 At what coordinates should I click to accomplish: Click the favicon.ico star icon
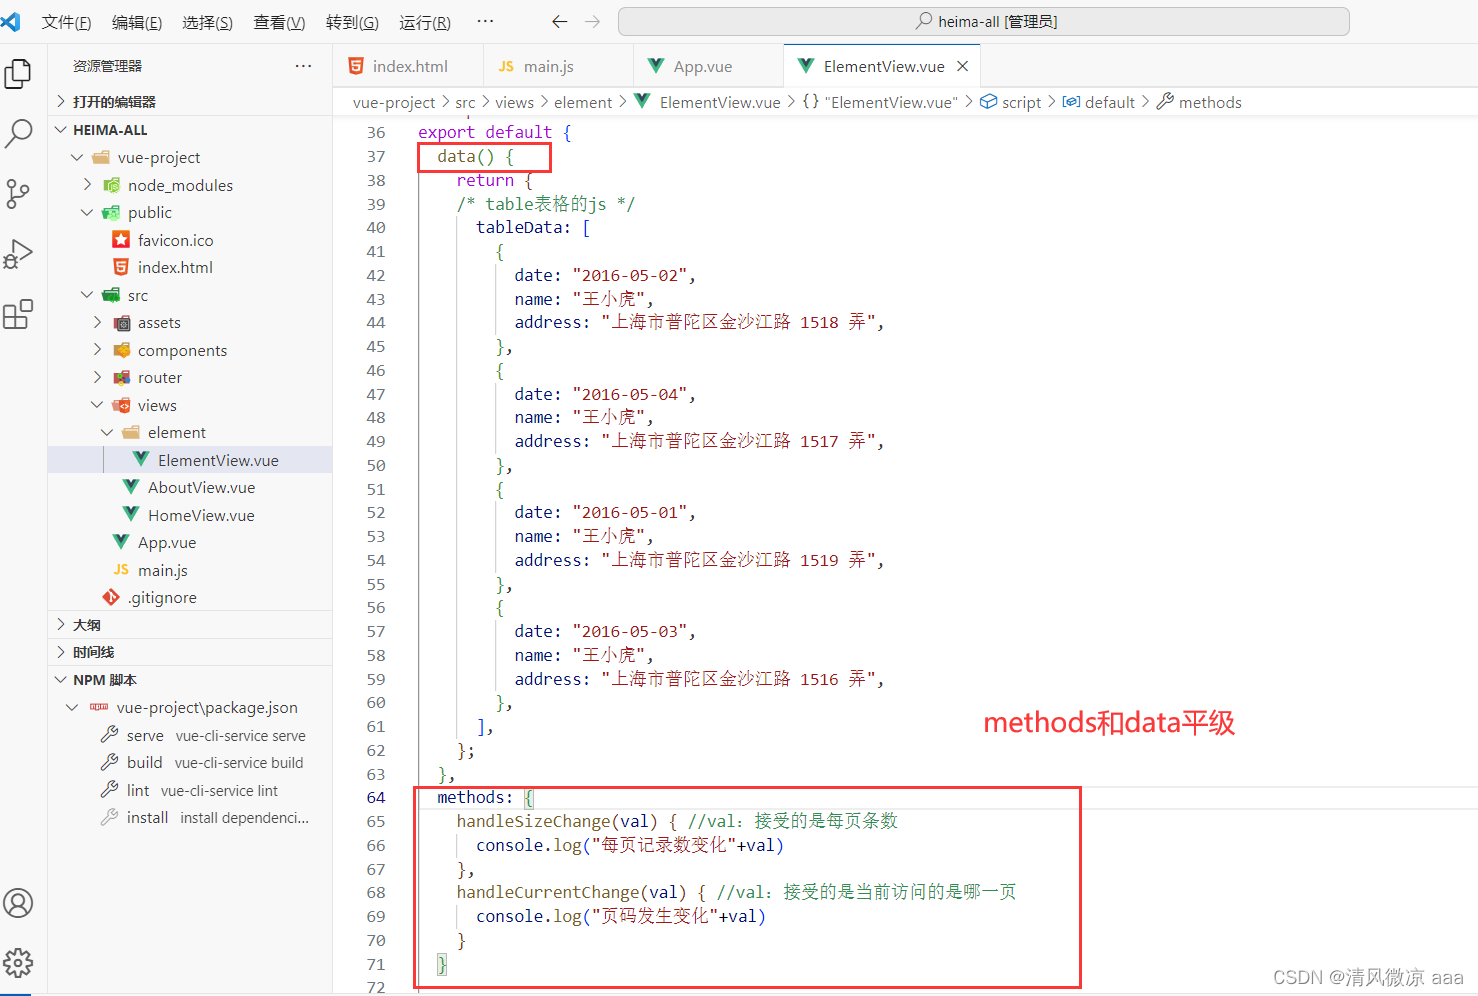pyautogui.click(x=121, y=240)
